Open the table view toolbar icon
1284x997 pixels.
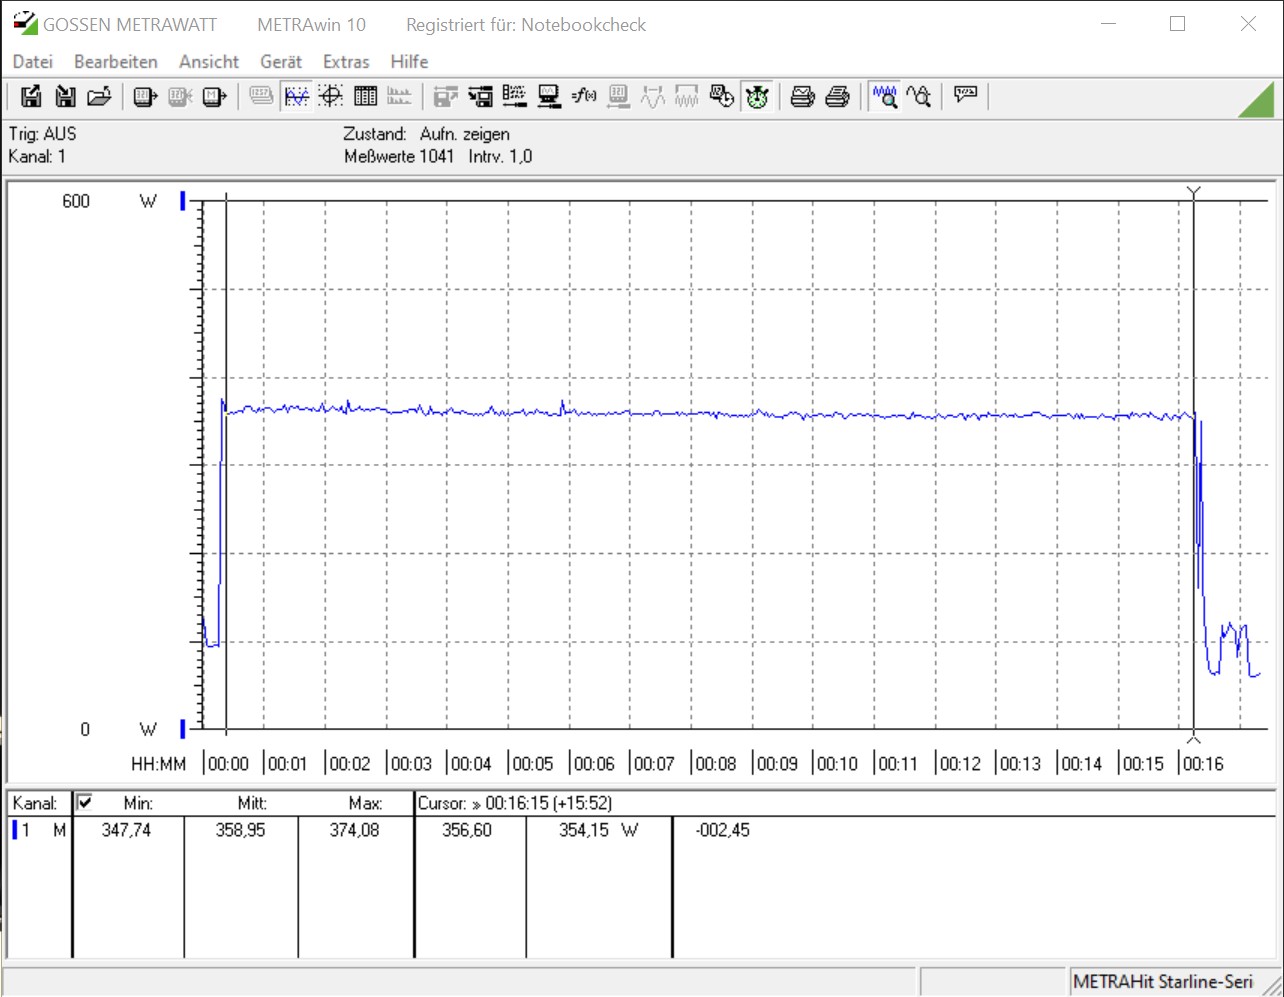[x=365, y=96]
